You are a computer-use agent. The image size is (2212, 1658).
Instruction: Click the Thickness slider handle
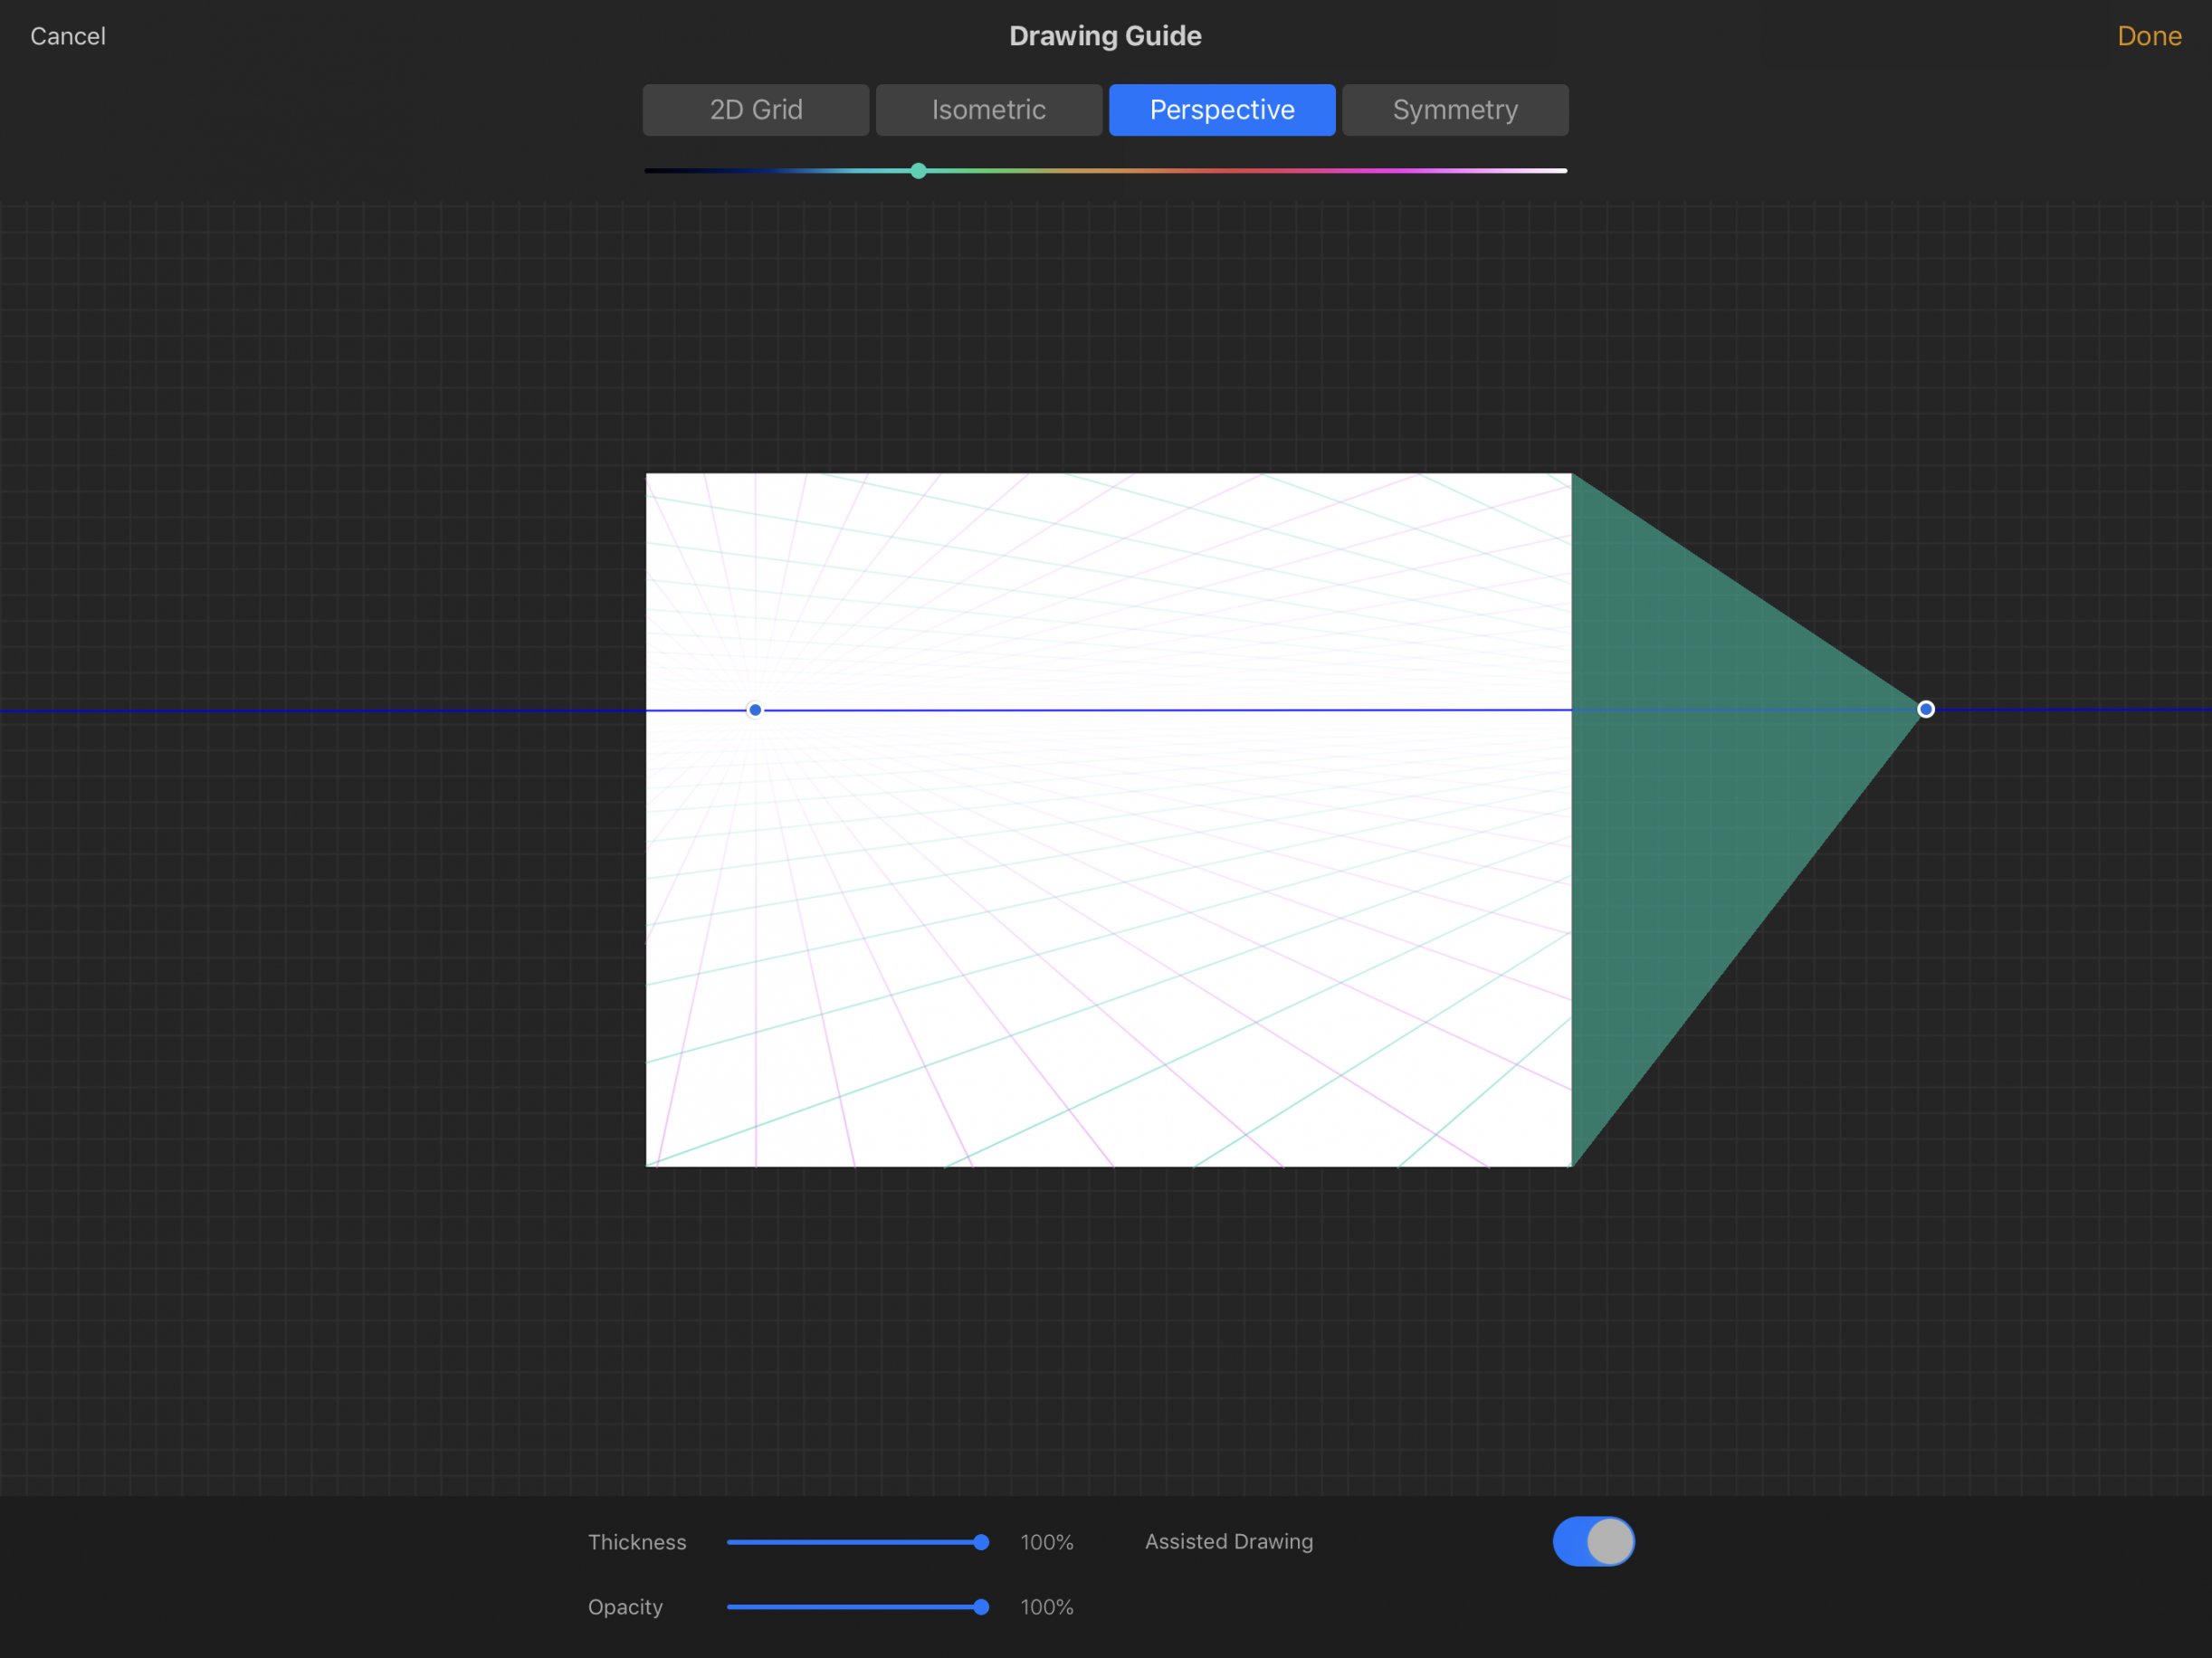981,1542
